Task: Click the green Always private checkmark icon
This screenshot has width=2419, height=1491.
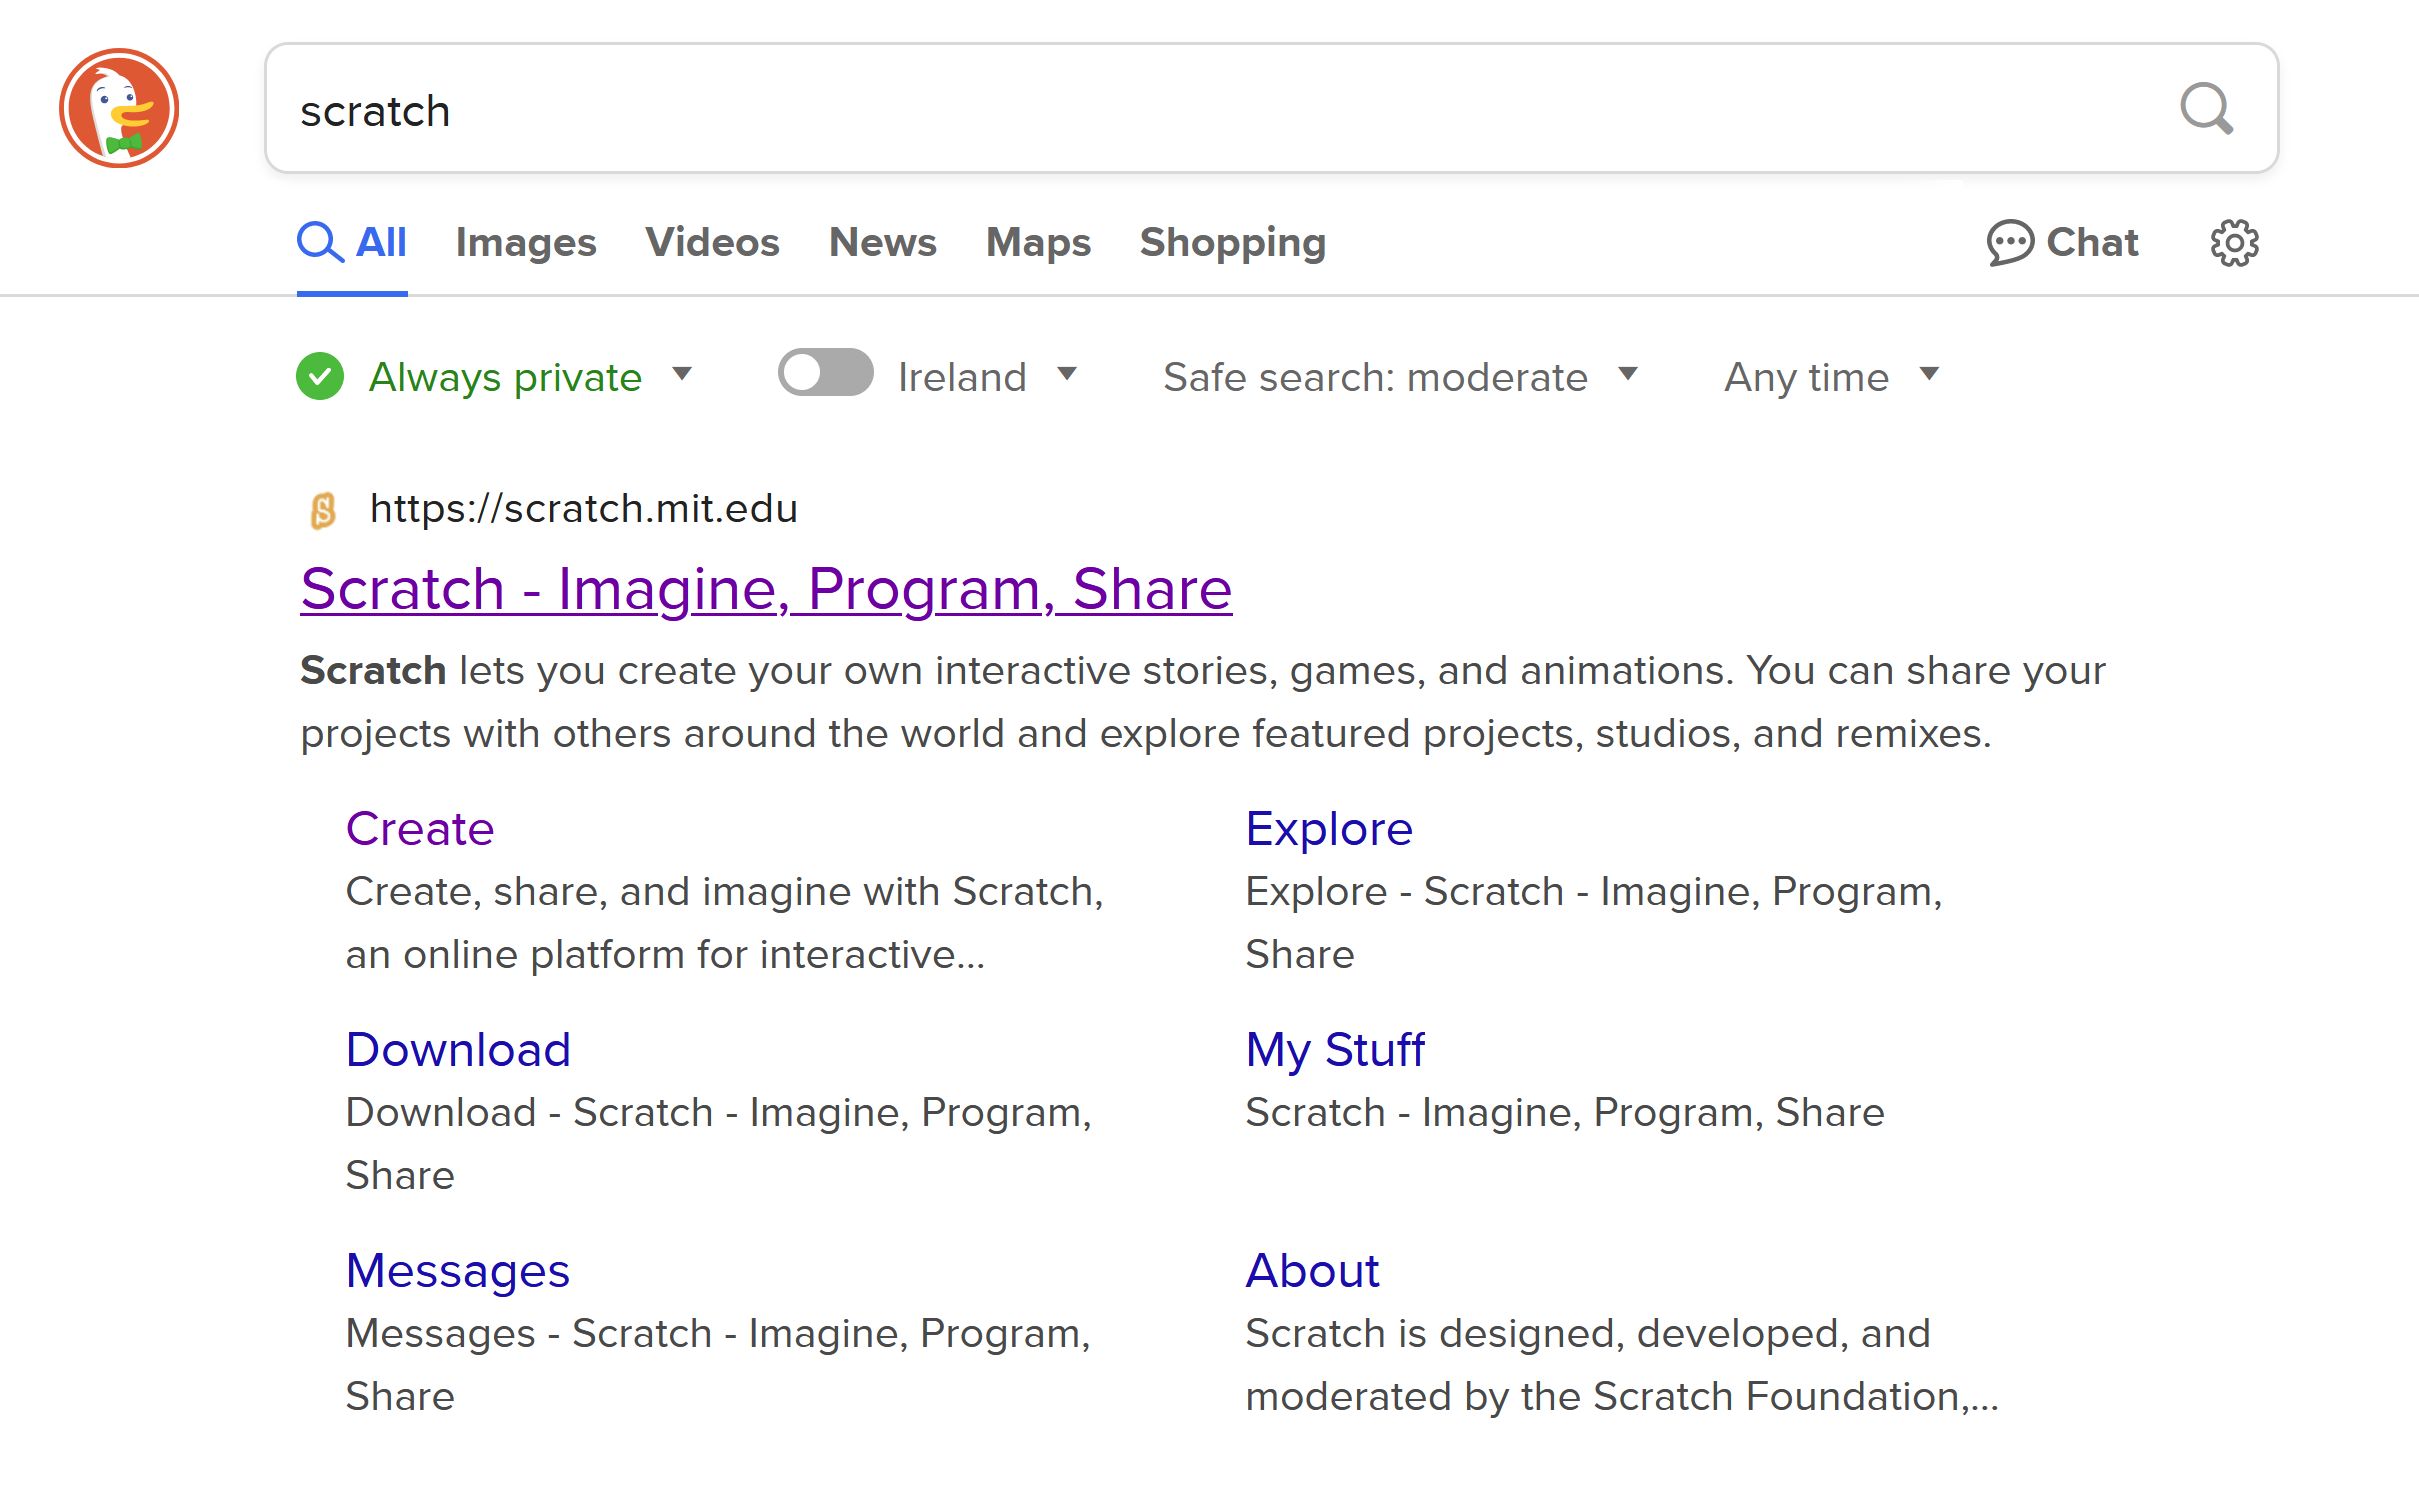Action: [x=320, y=376]
